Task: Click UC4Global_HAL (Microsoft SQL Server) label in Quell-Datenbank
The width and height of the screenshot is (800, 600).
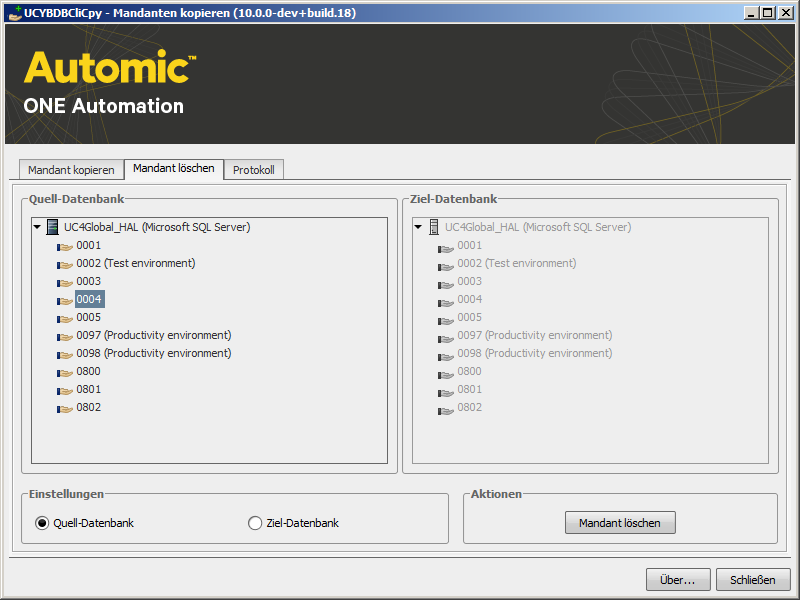Action: 157,227
